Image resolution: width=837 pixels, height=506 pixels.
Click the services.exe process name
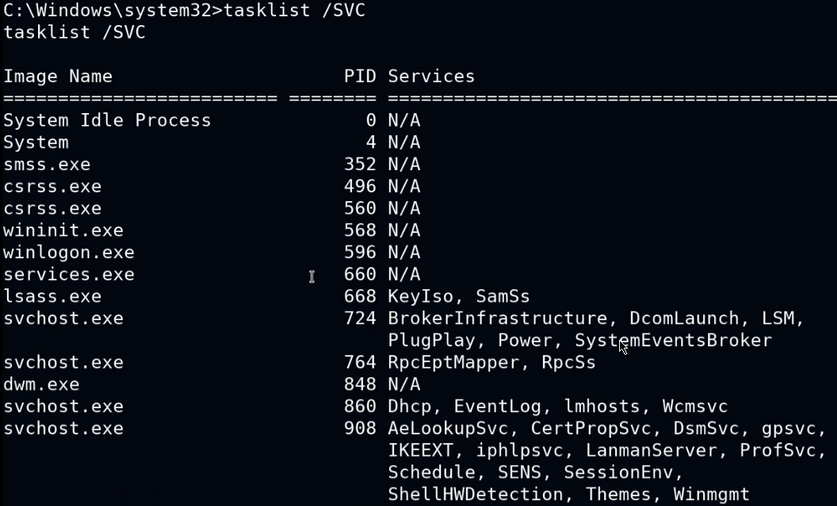(x=69, y=274)
